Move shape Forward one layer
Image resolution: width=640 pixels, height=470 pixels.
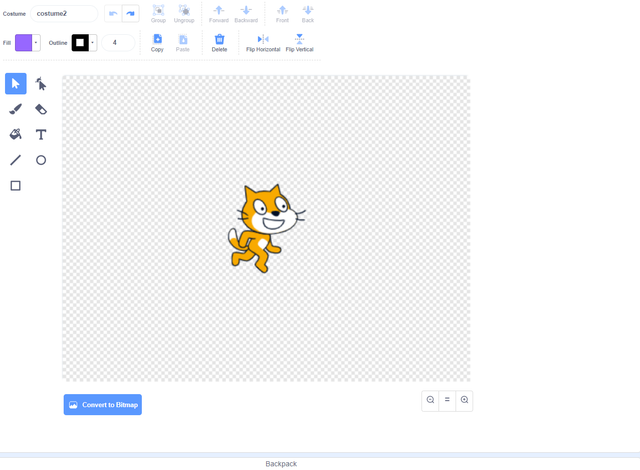(x=219, y=14)
